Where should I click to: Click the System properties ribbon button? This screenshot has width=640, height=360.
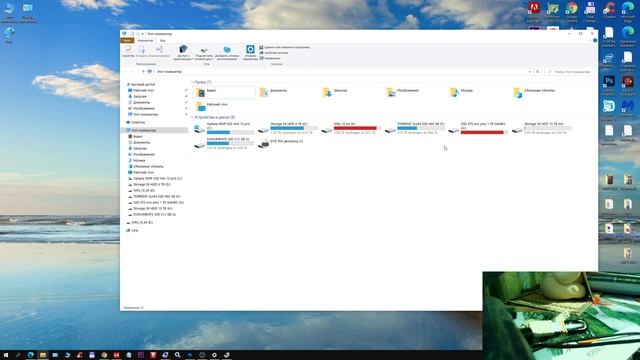pos(274,53)
